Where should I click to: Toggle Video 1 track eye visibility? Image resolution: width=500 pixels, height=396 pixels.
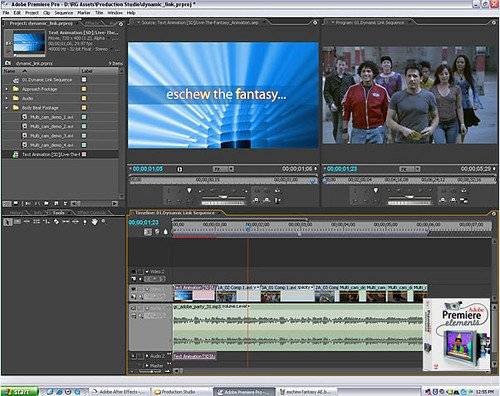pyautogui.click(x=134, y=289)
